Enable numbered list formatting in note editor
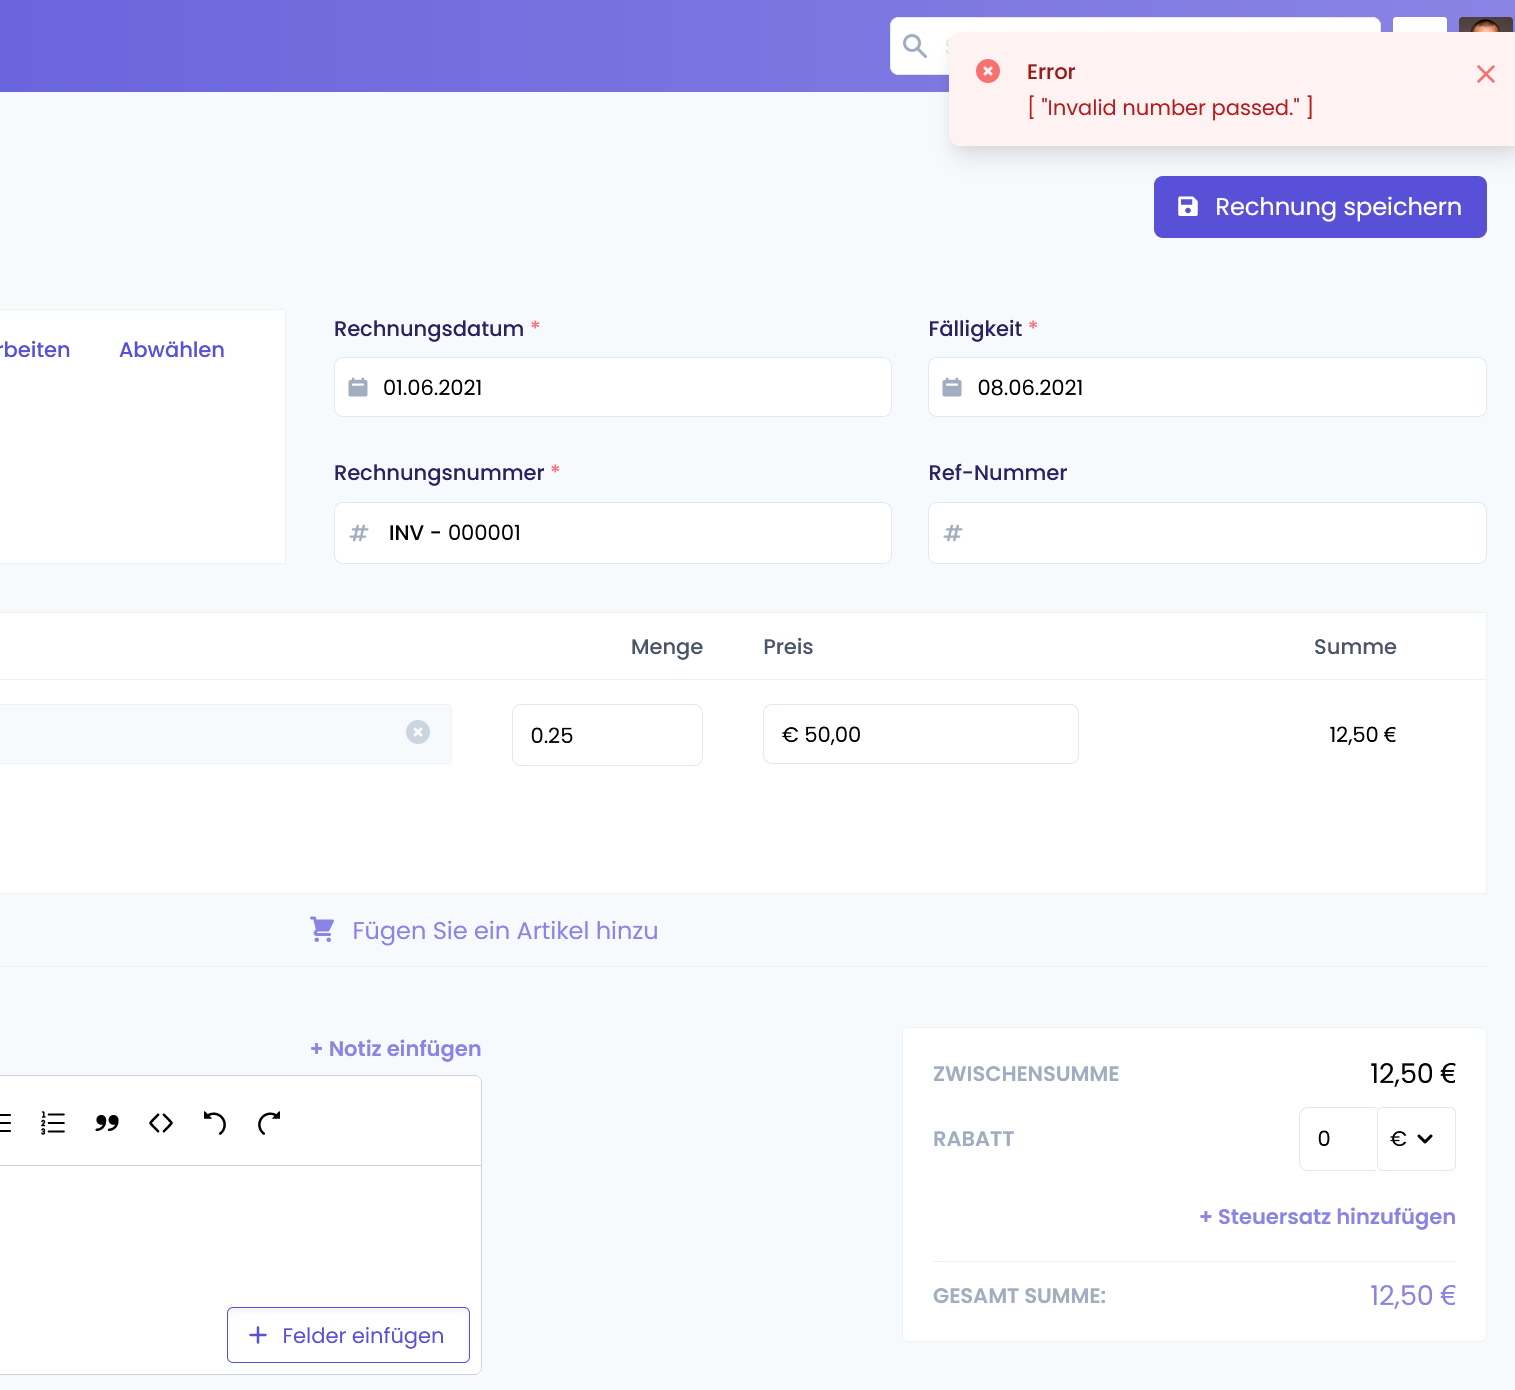Image resolution: width=1515 pixels, height=1390 pixels. pyautogui.click(x=52, y=1123)
